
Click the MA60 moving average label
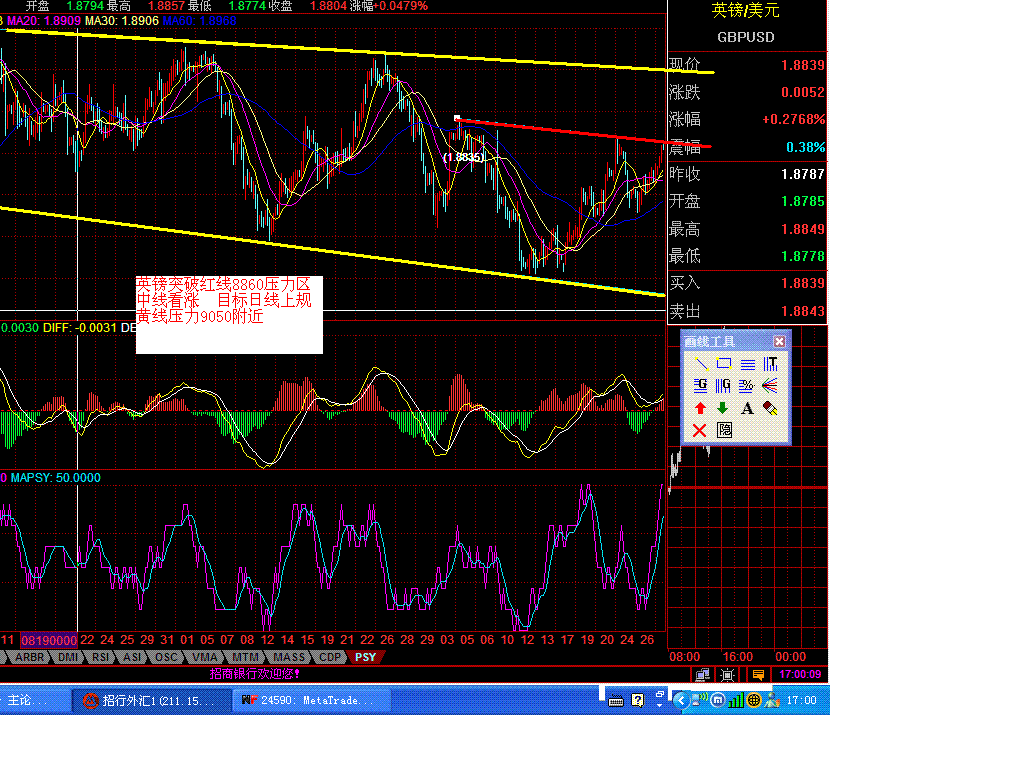point(199,21)
